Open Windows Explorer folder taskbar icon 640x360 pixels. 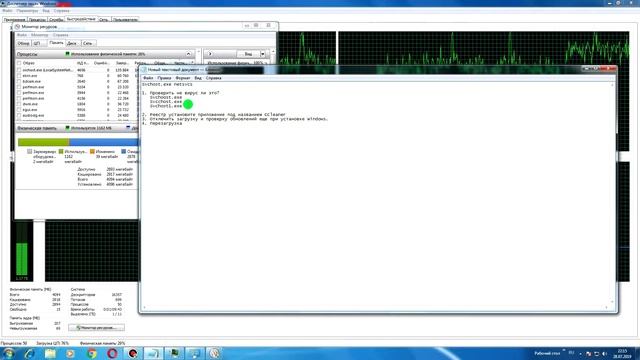coord(50,353)
